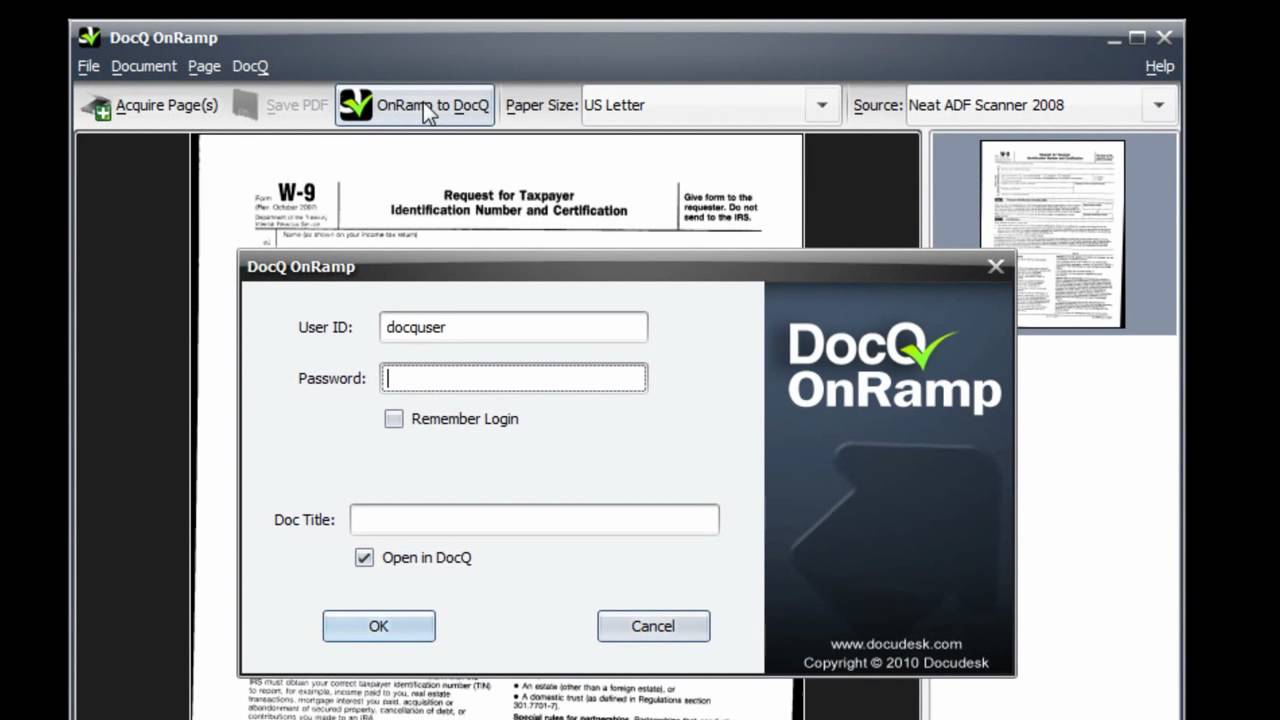This screenshot has width=1280, height=720.
Task: Open the Document menu
Action: (x=144, y=66)
